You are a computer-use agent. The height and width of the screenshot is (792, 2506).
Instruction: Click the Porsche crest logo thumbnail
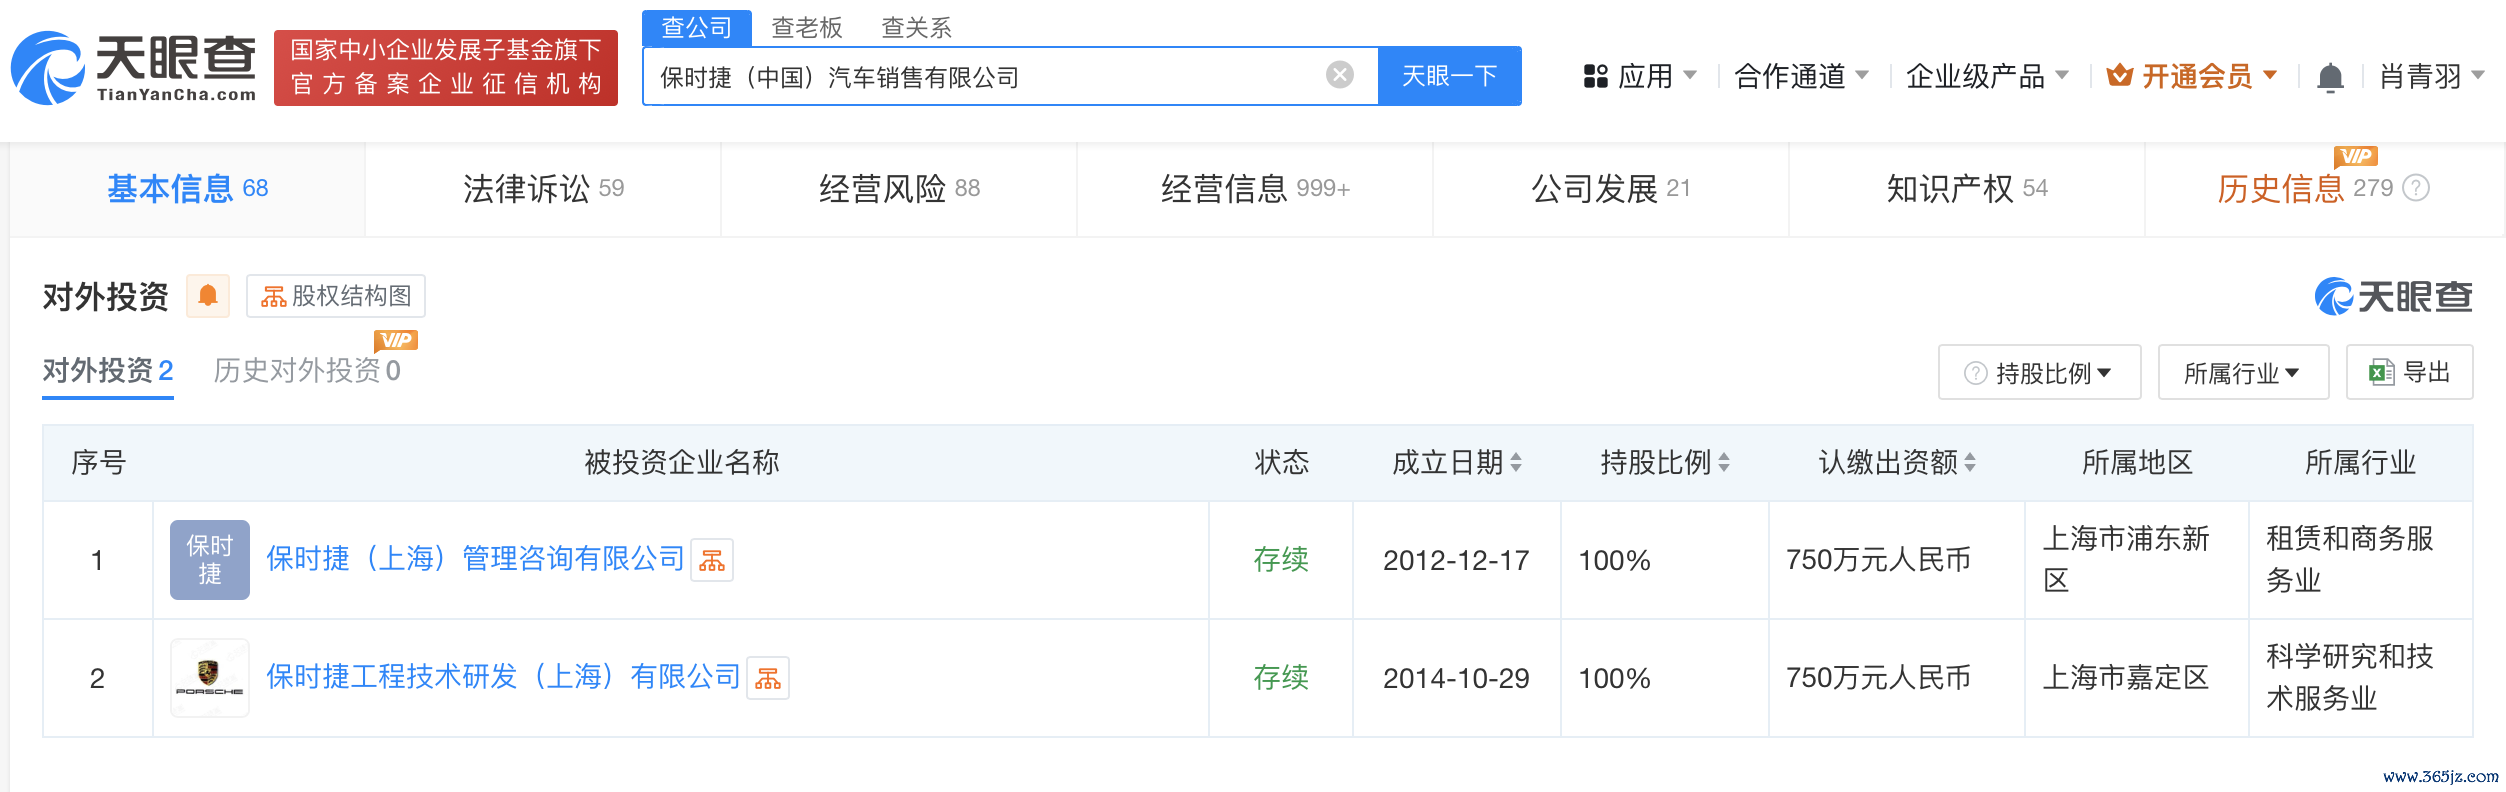[210, 678]
